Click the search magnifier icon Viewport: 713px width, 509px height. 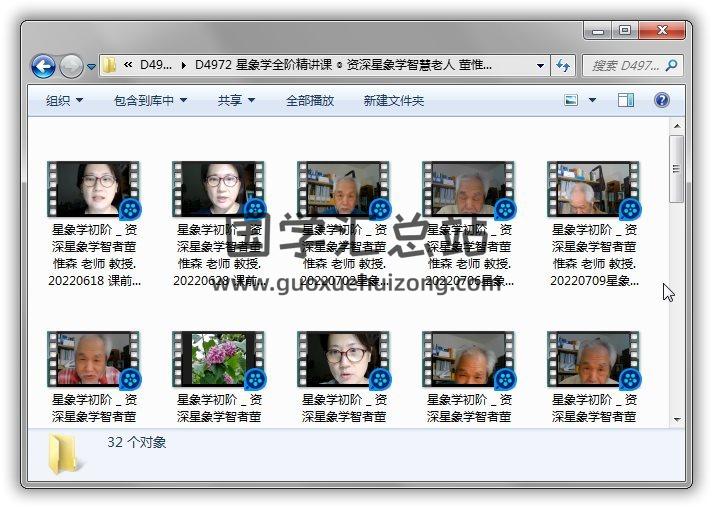point(671,66)
